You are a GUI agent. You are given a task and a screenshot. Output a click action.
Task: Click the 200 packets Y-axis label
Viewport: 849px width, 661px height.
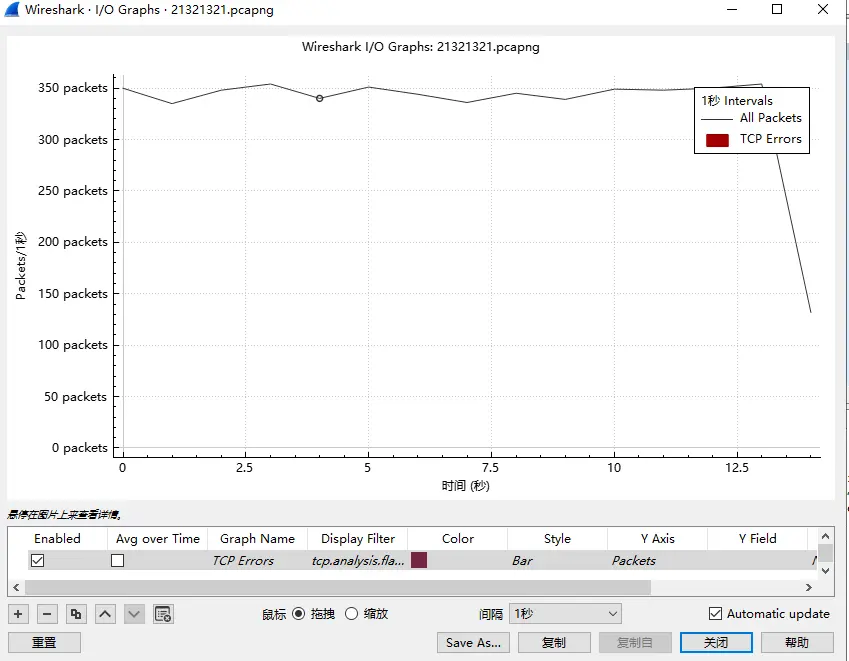pos(73,242)
